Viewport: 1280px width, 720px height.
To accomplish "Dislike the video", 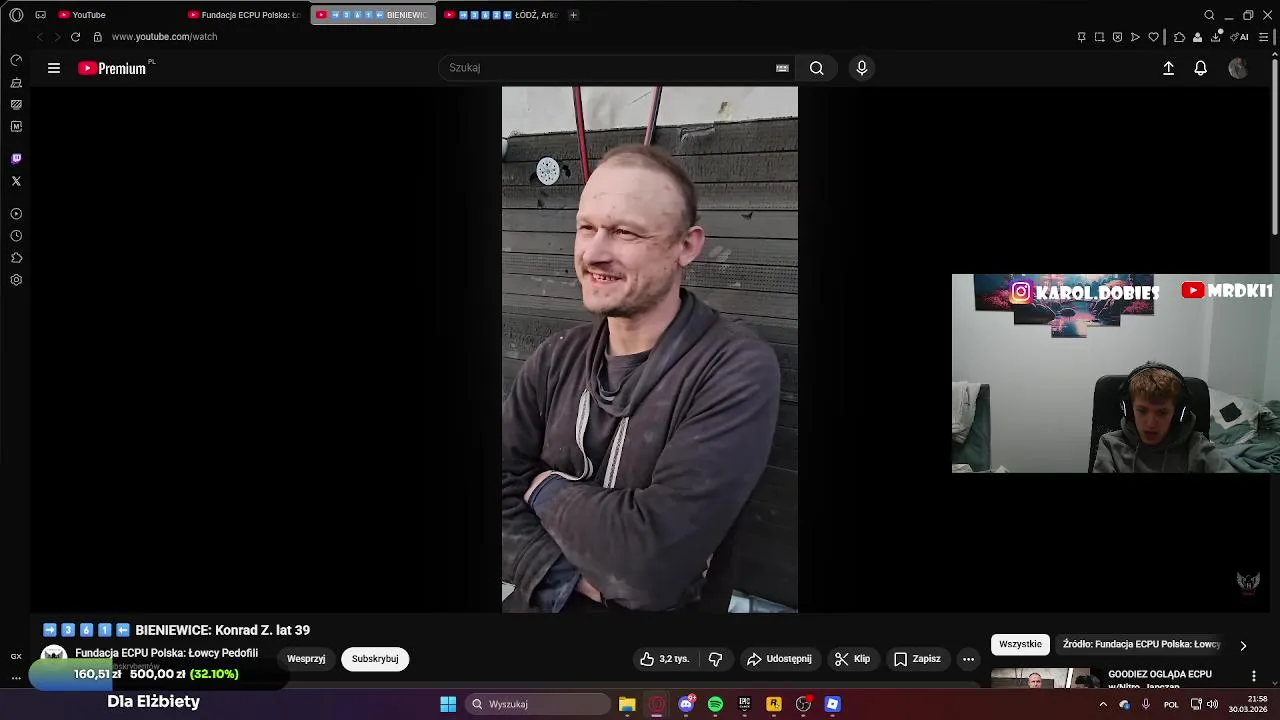I will pos(715,659).
